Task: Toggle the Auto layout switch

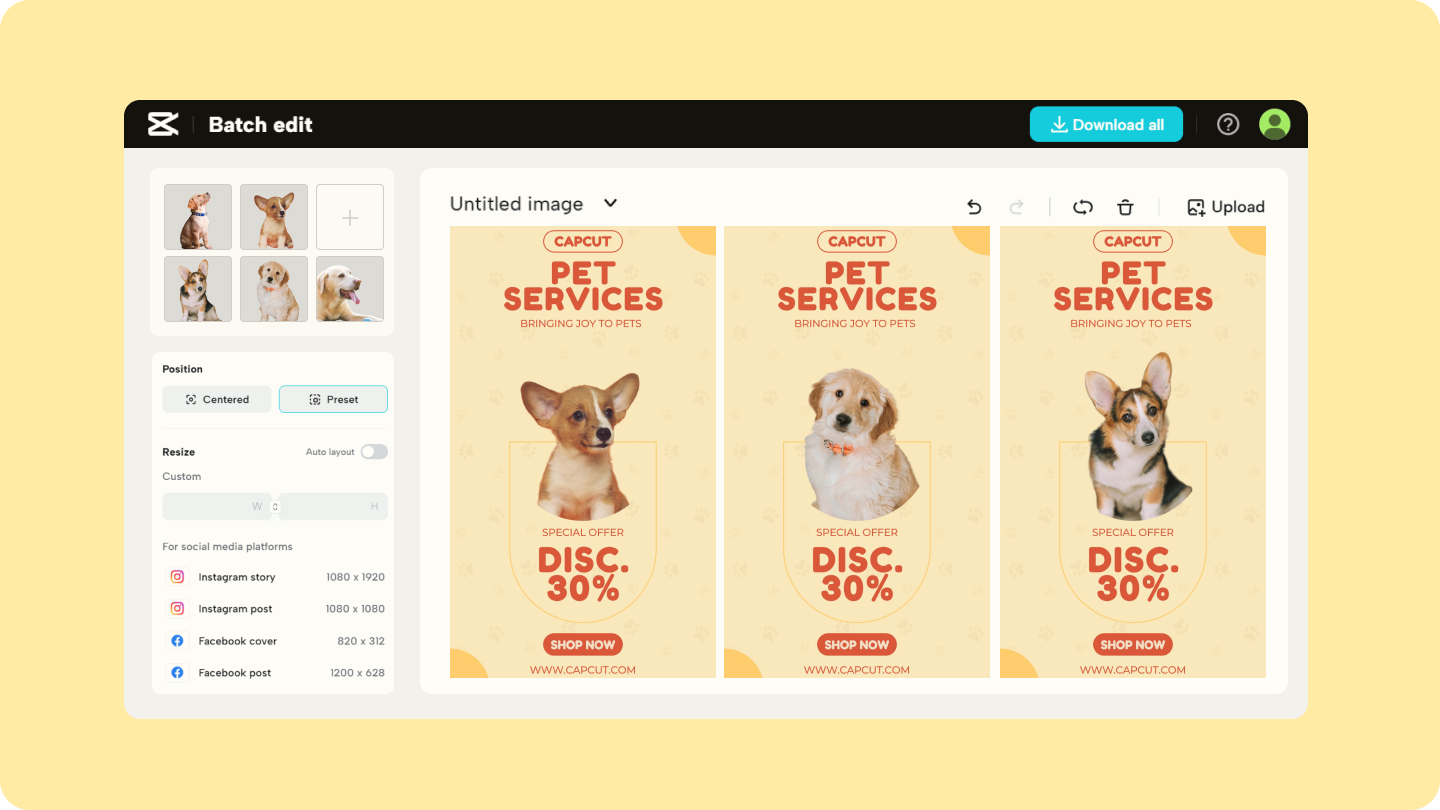Action: [x=374, y=452]
